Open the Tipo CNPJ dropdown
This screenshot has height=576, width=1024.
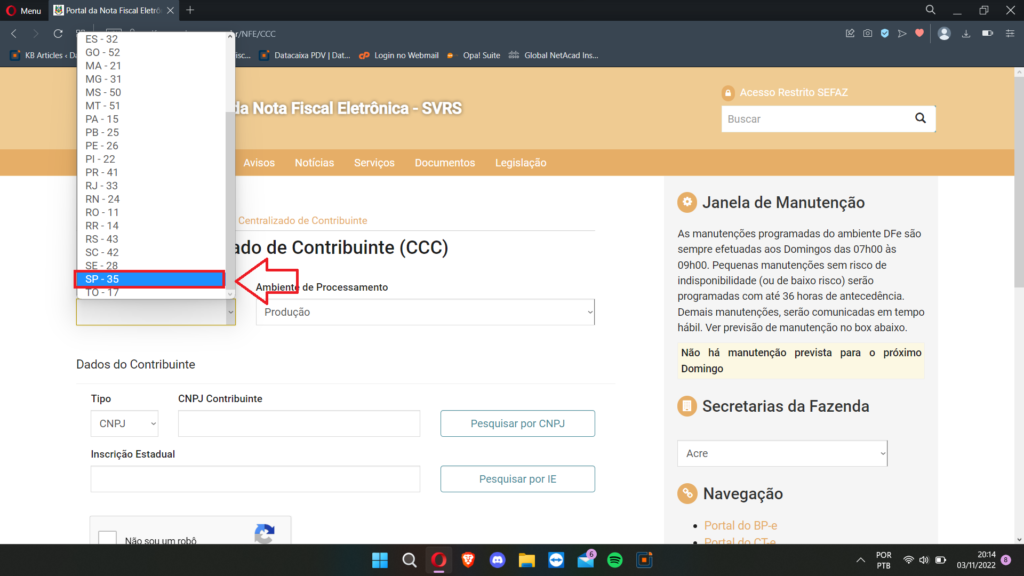[x=124, y=424]
